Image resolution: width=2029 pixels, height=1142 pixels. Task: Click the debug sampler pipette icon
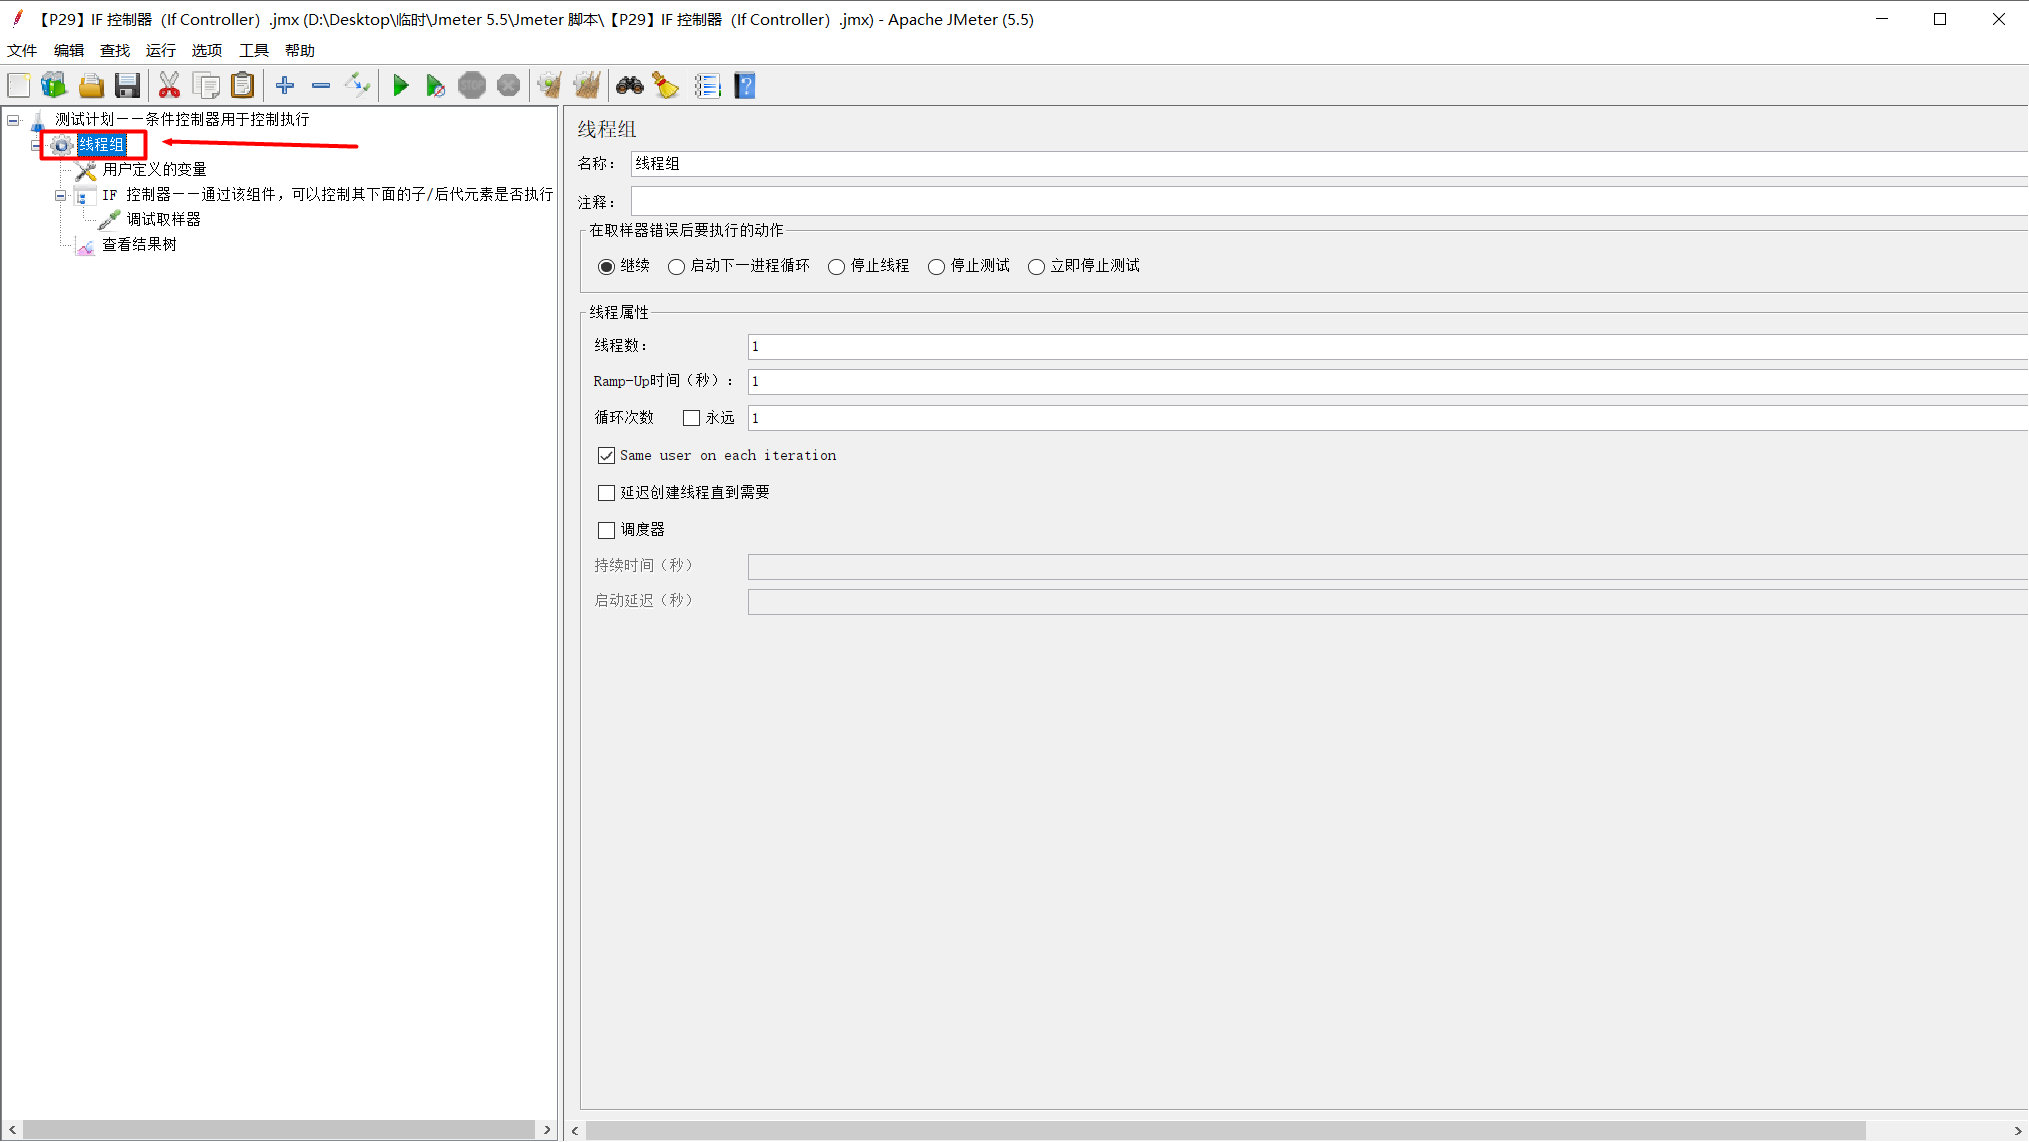pyautogui.click(x=110, y=220)
